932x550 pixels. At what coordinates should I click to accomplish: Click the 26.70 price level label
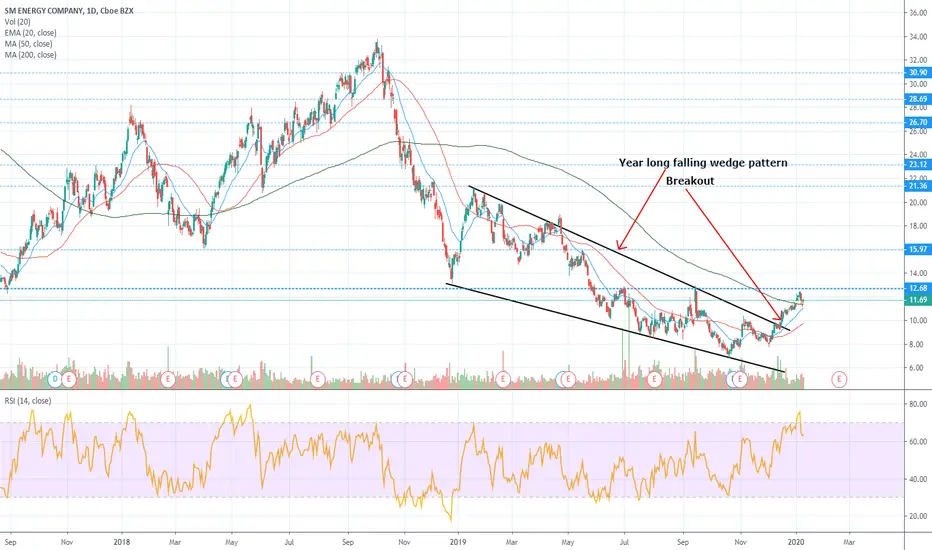(918, 122)
